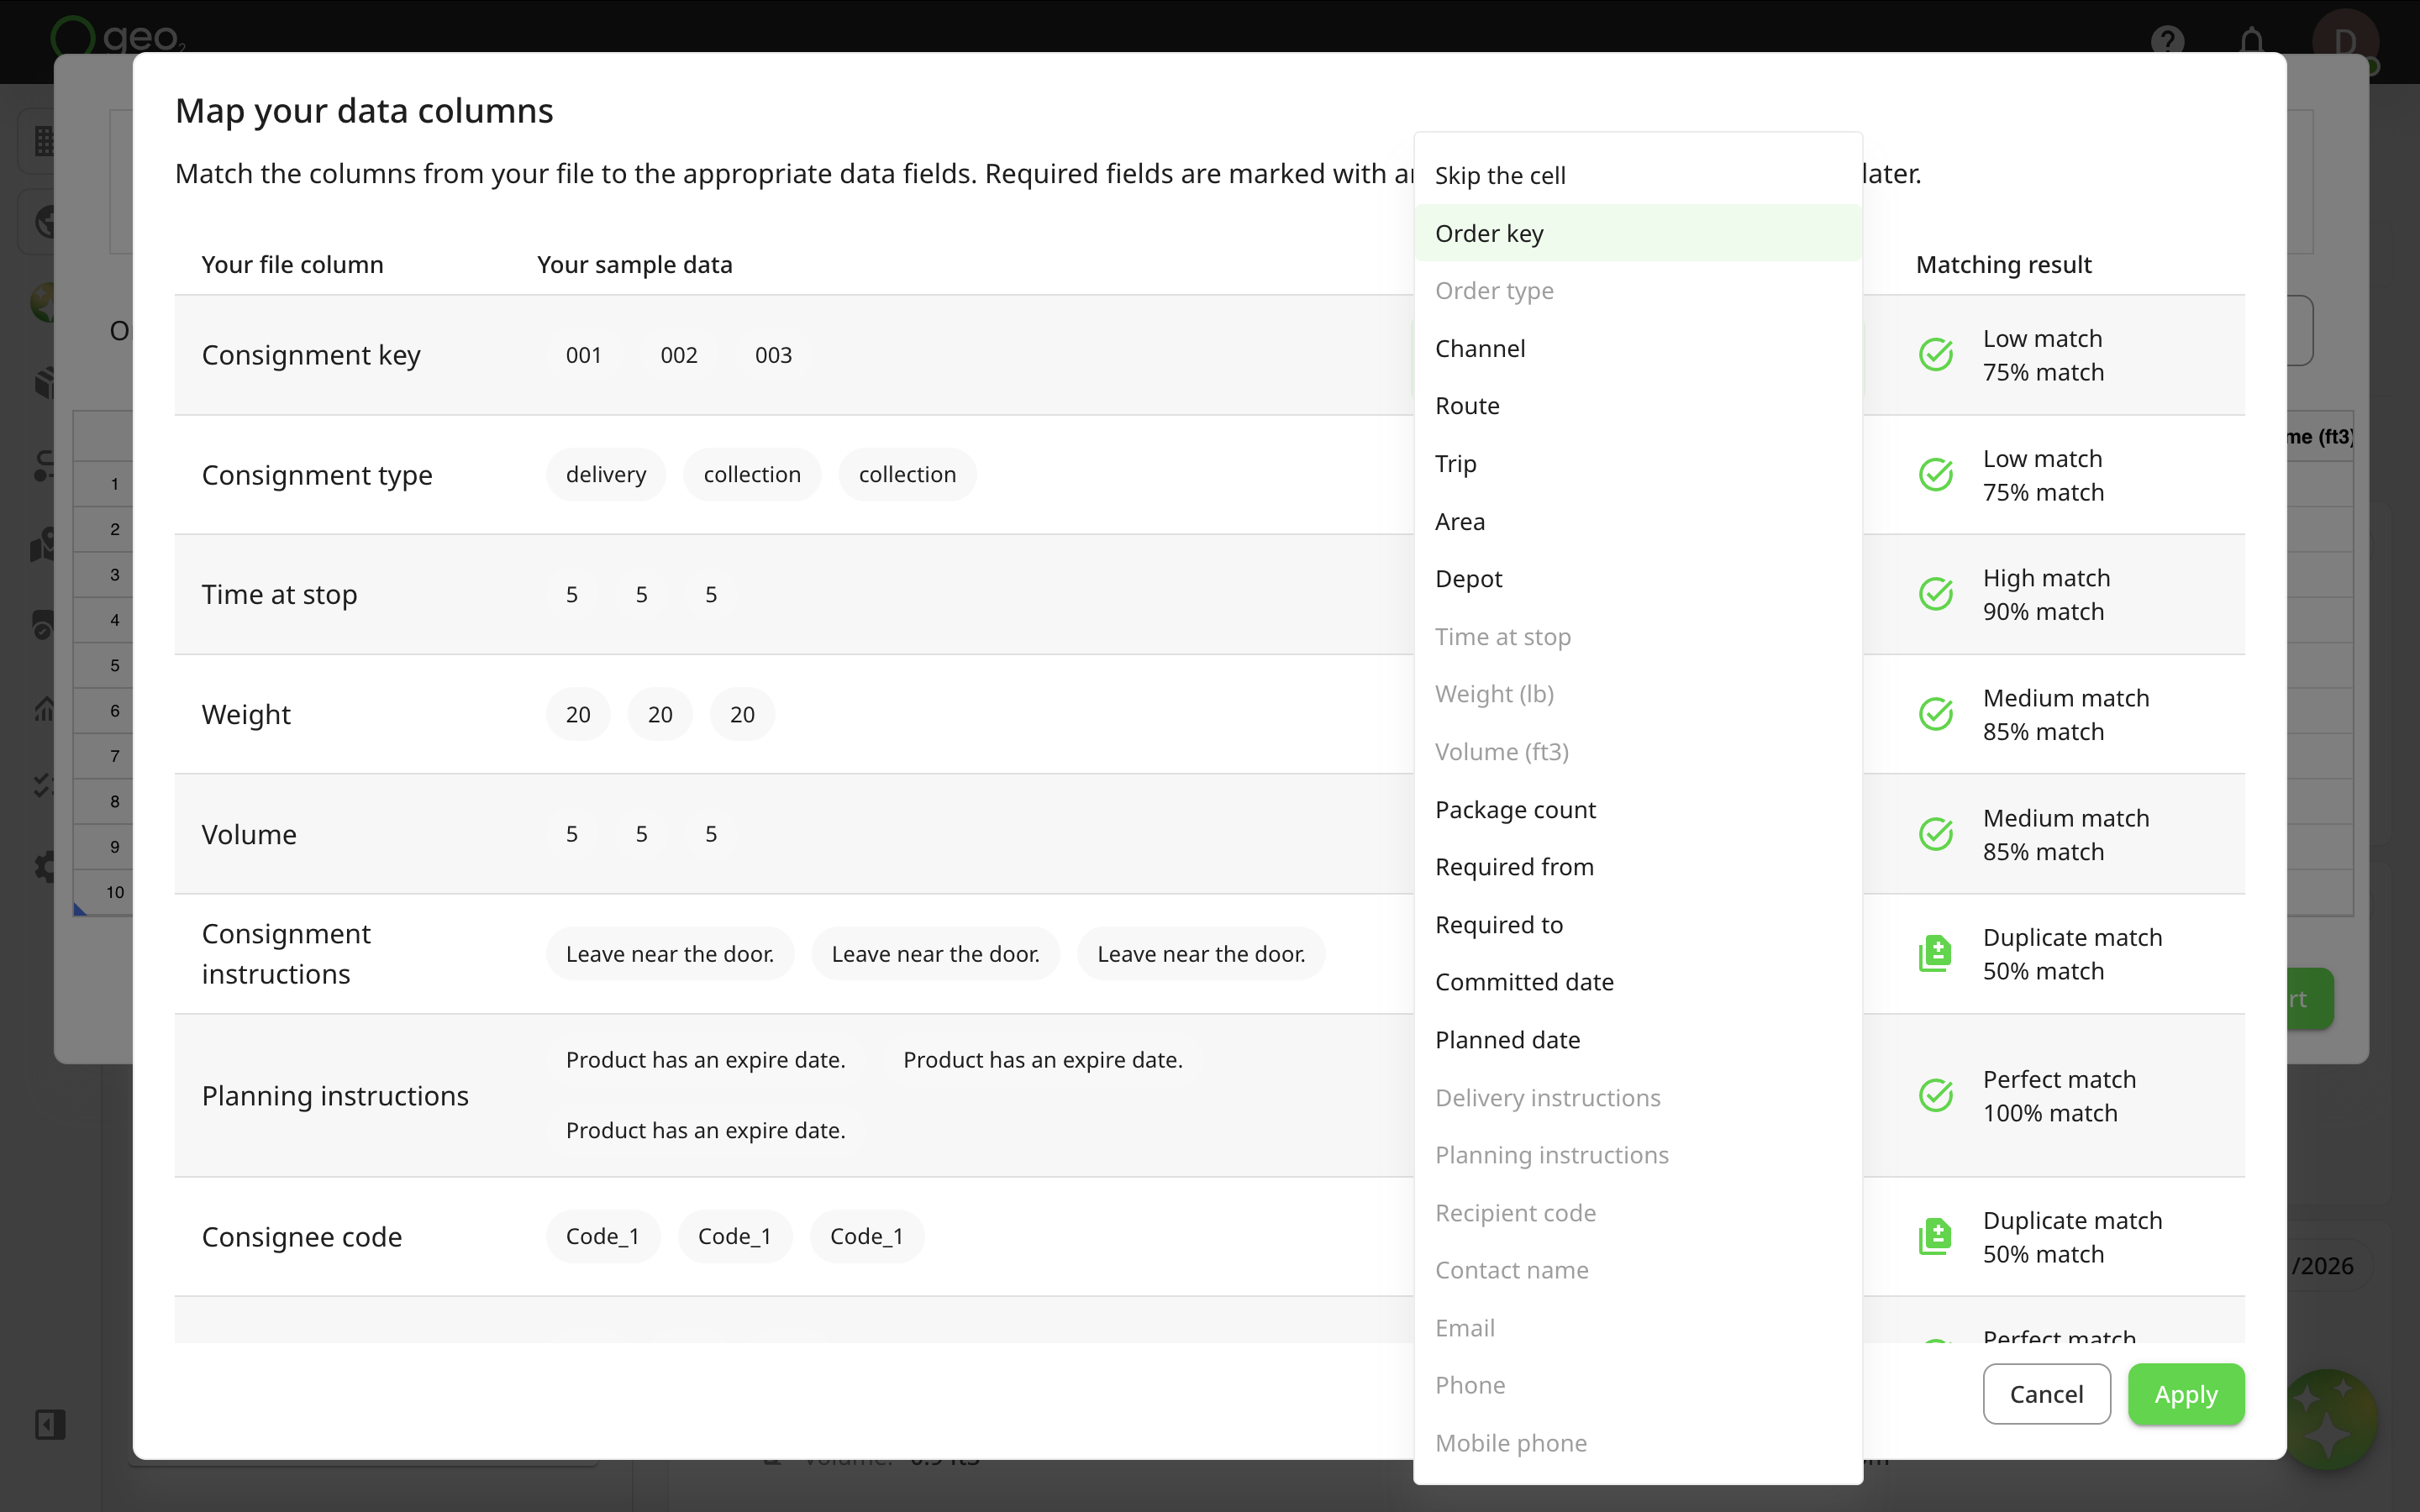
Task: Click 'Consignment key' column label
Action: [x=311, y=355]
